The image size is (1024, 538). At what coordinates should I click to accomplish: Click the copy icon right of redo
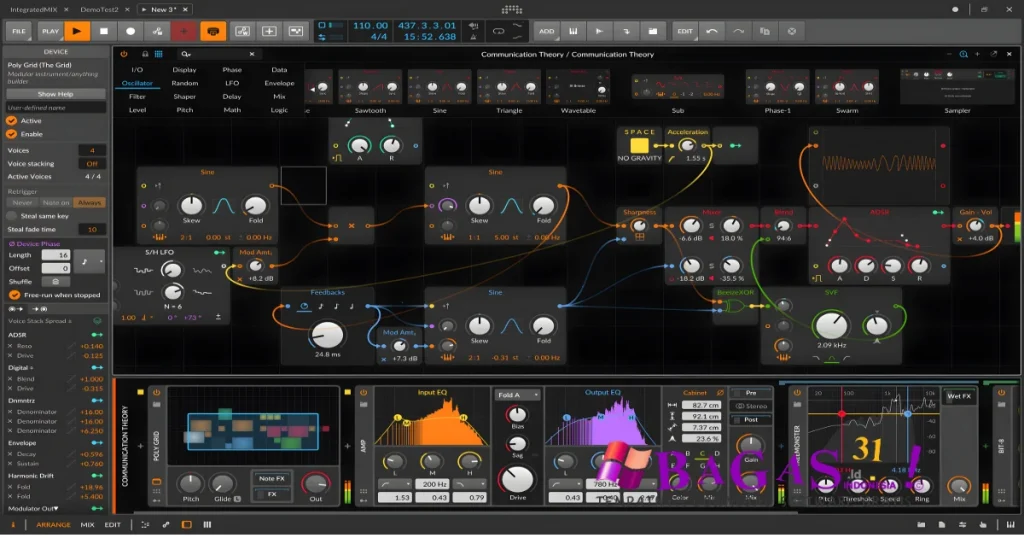[x=765, y=31]
